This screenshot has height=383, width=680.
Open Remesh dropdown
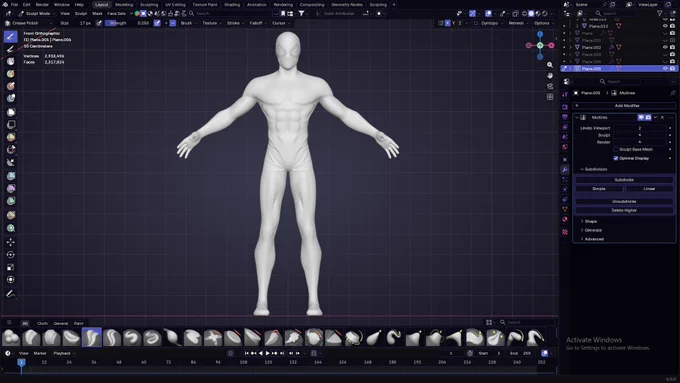(517, 23)
